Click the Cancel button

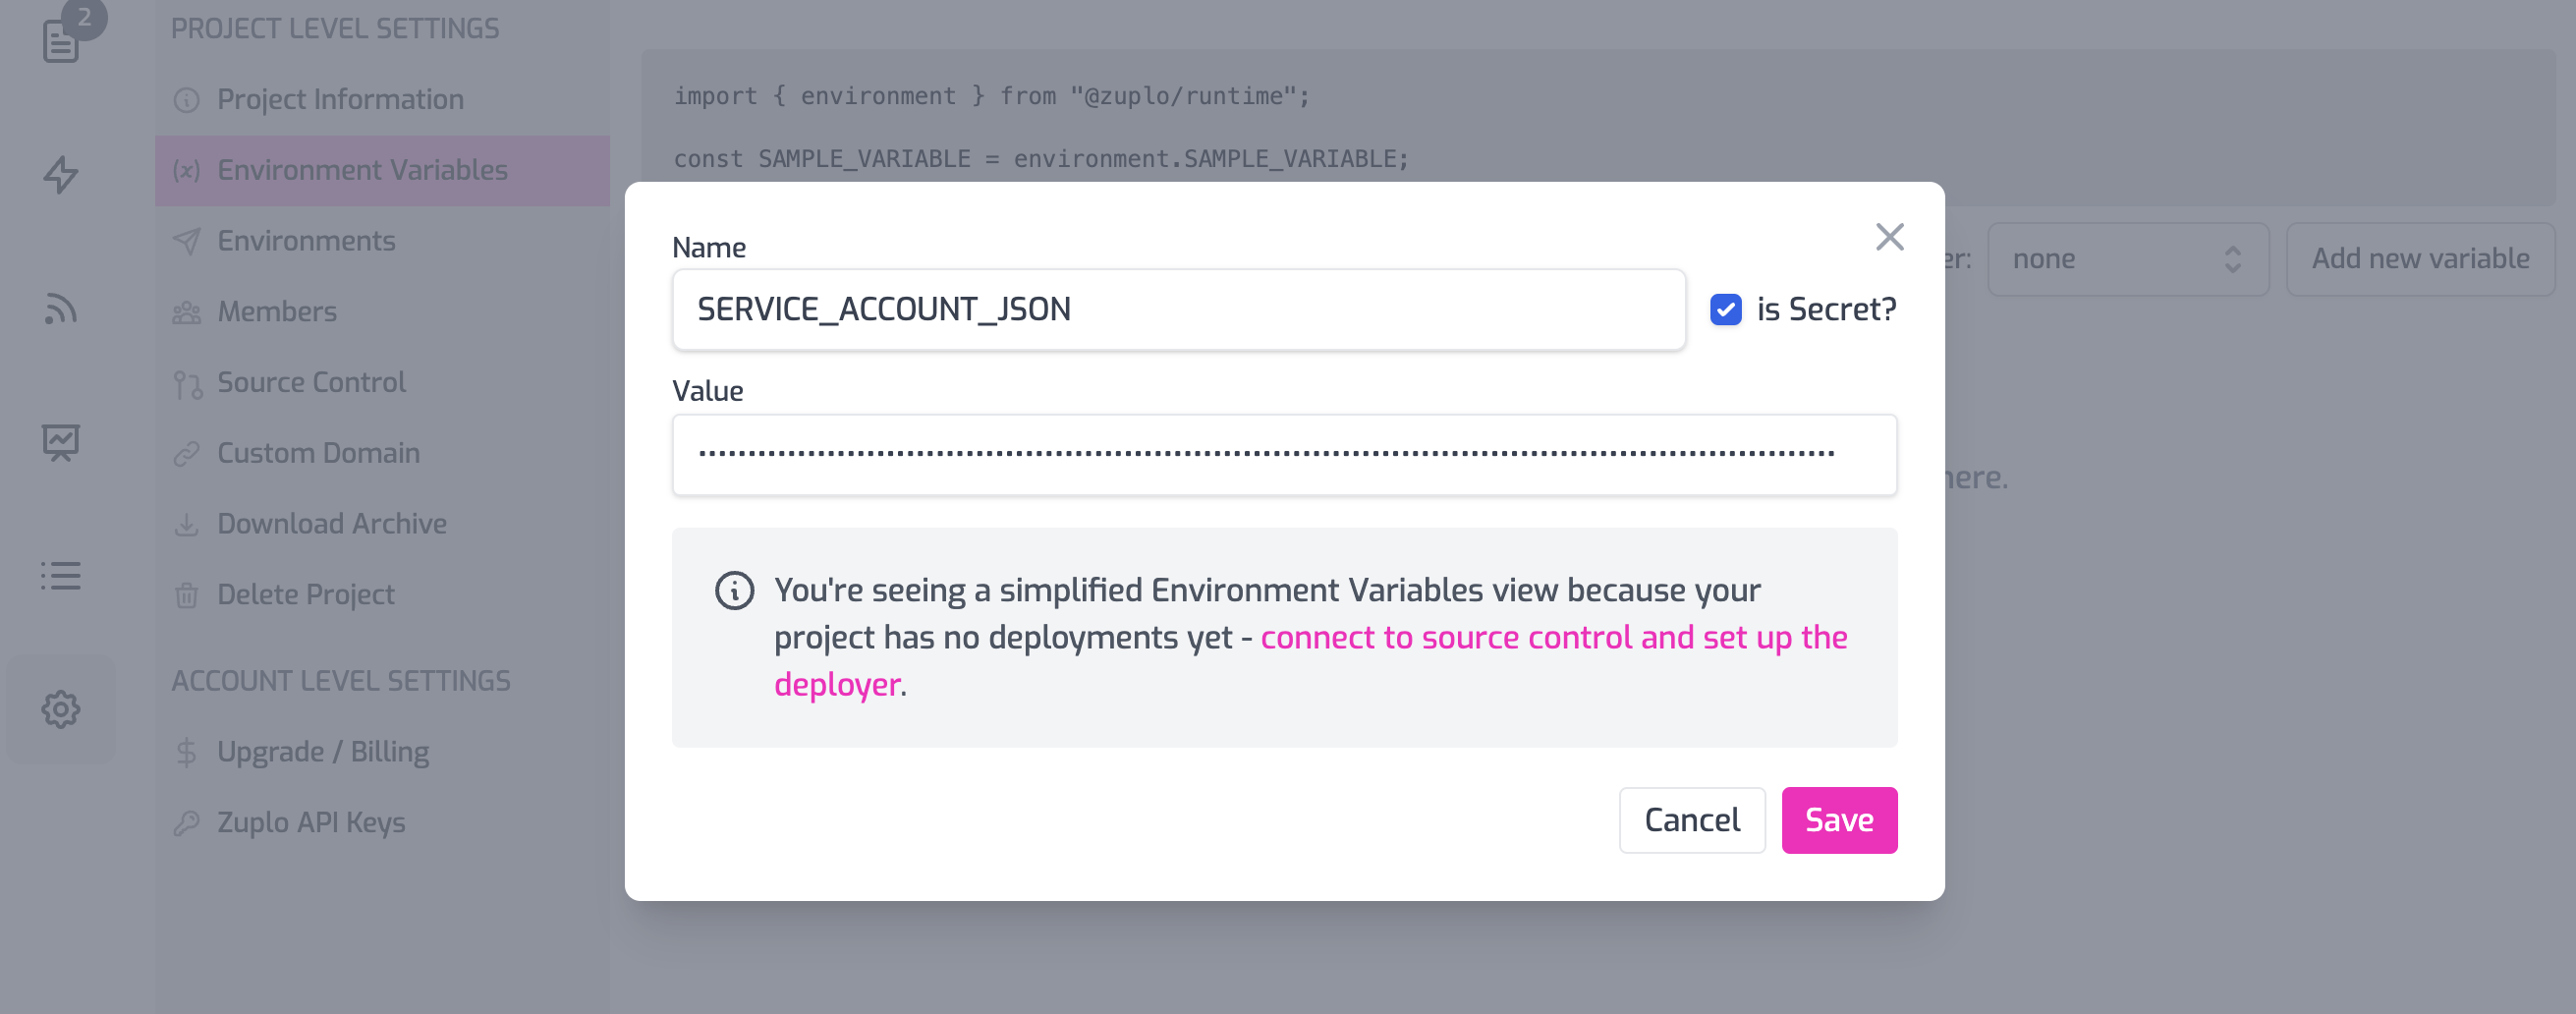tap(1691, 820)
